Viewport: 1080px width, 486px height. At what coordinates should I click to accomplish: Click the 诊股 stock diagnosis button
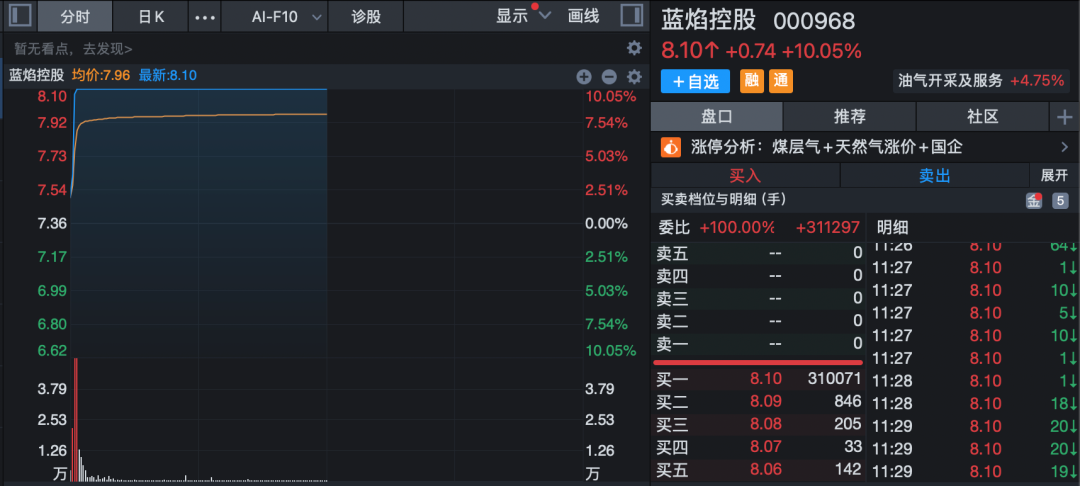click(x=367, y=17)
